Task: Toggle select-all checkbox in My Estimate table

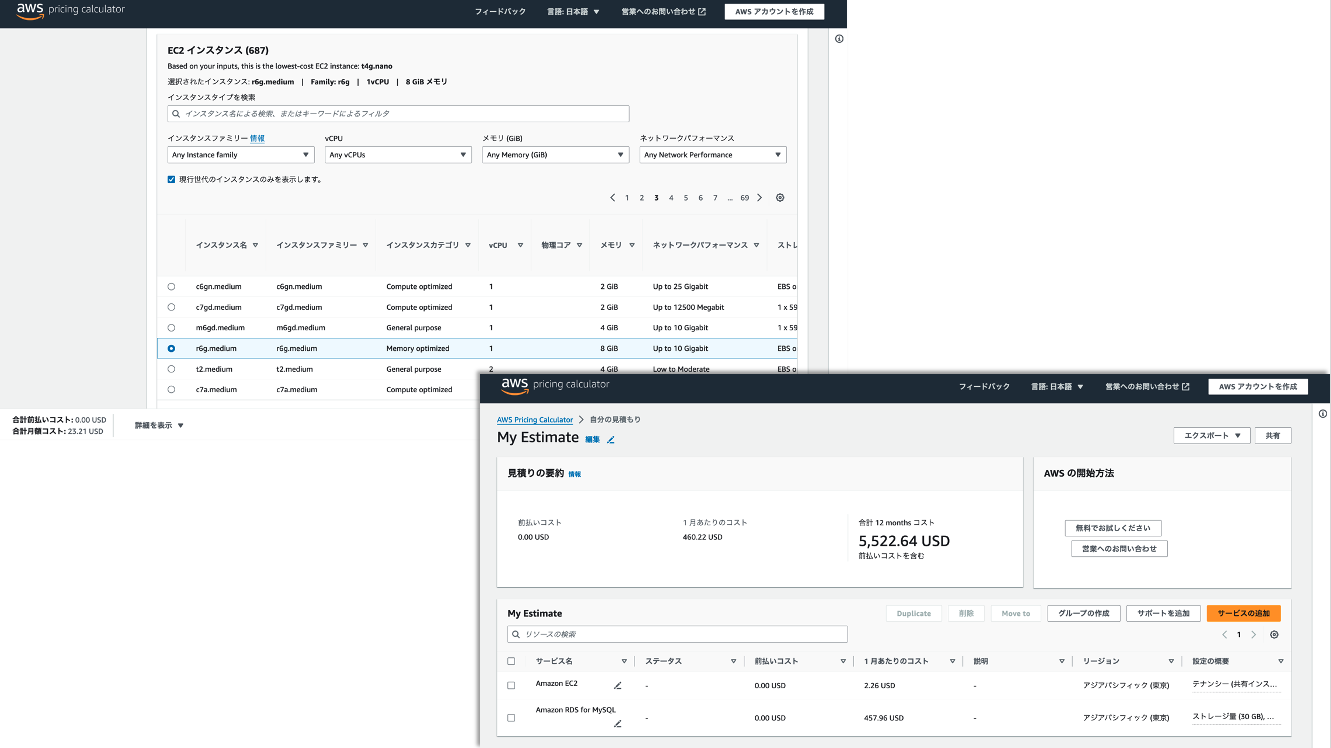Action: 511,661
